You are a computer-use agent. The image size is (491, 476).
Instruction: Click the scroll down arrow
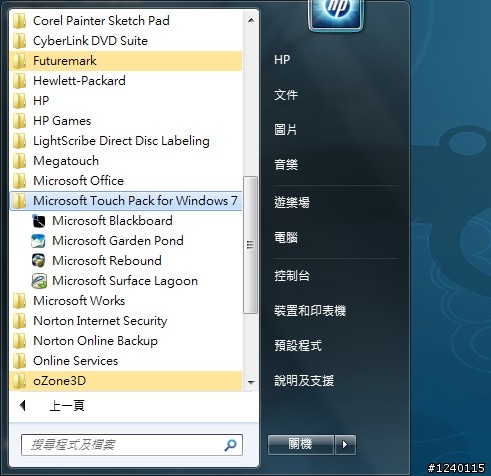(251, 382)
